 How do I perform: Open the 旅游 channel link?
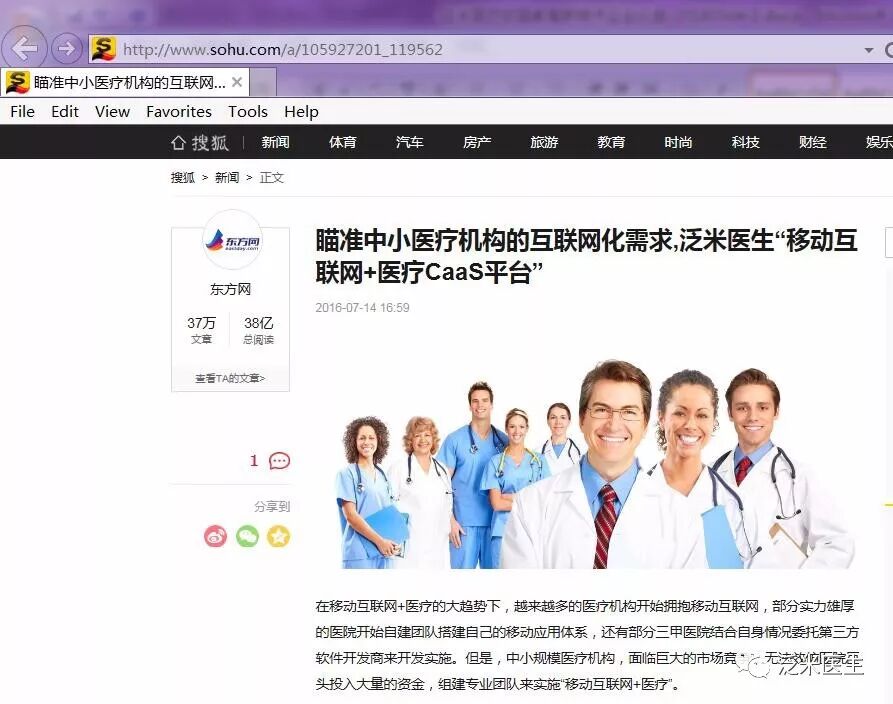tap(544, 142)
